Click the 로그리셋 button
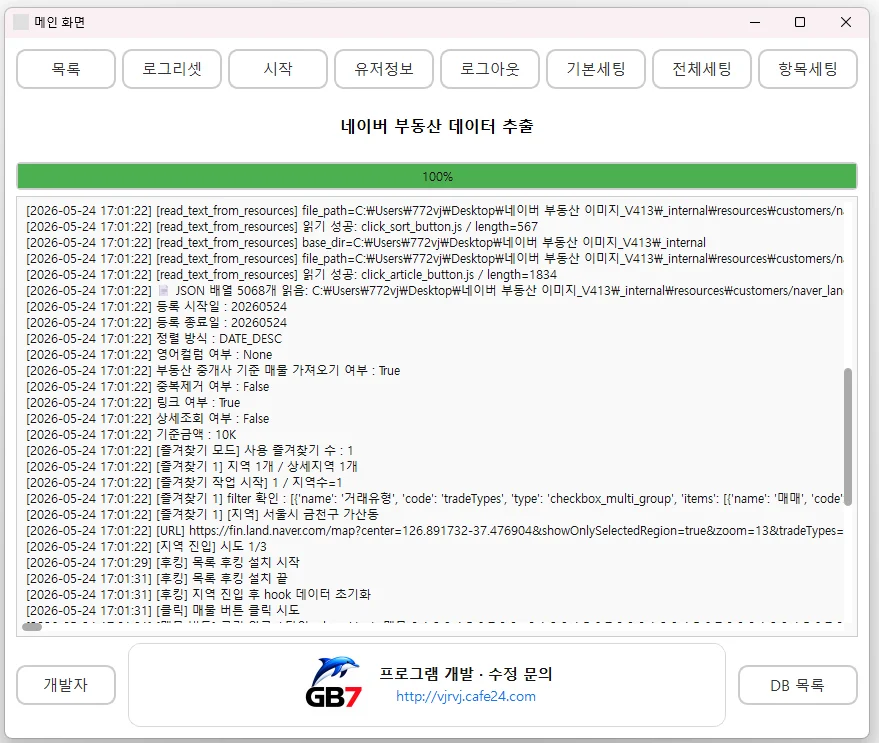 [172, 69]
